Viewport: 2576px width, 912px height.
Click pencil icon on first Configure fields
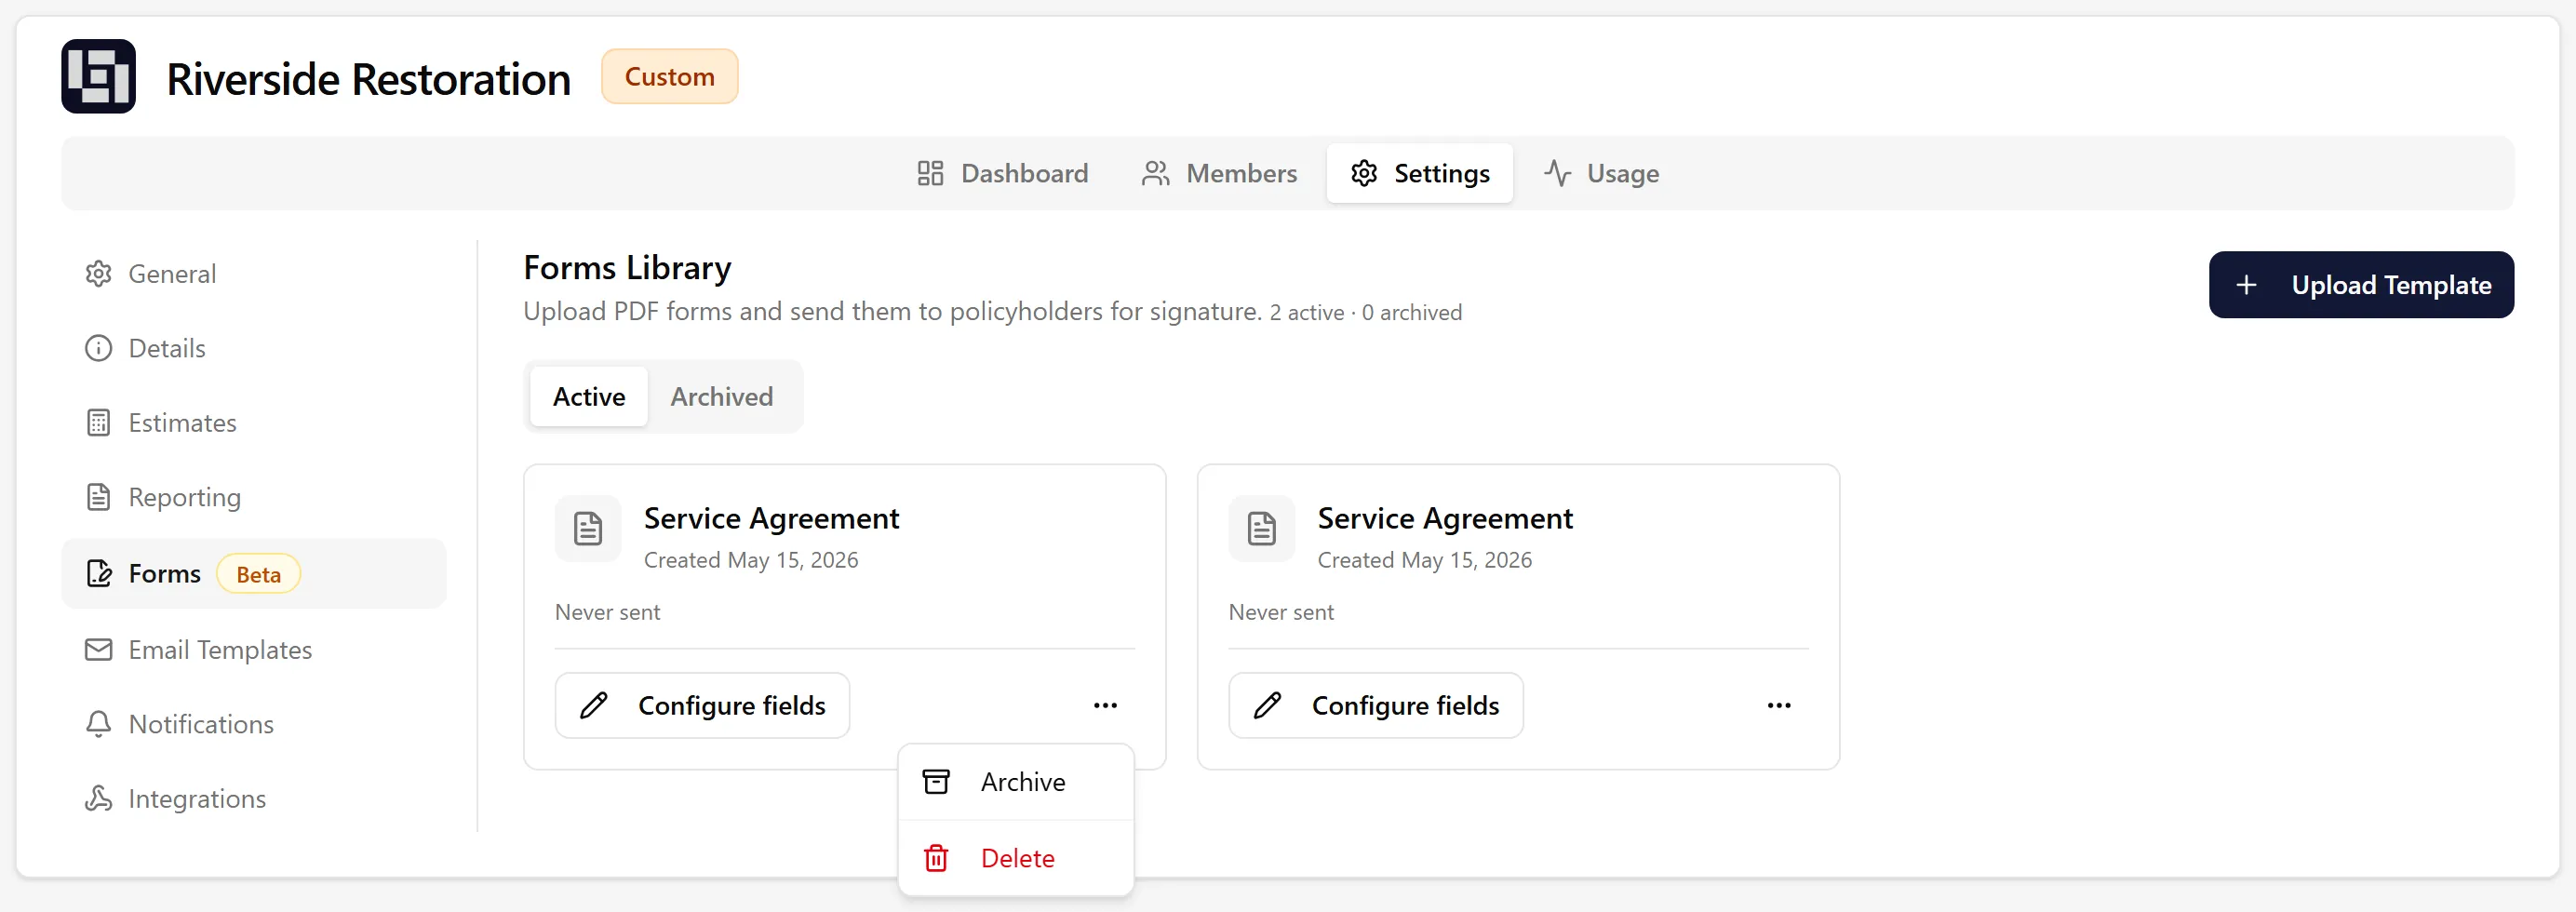click(x=594, y=706)
